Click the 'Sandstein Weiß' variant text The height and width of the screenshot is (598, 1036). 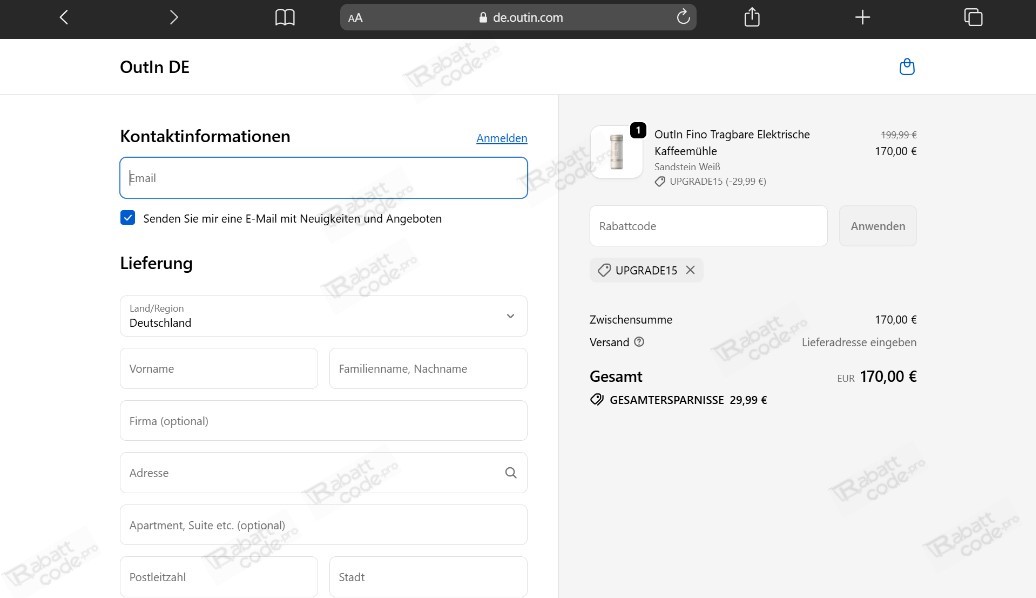tap(687, 167)
